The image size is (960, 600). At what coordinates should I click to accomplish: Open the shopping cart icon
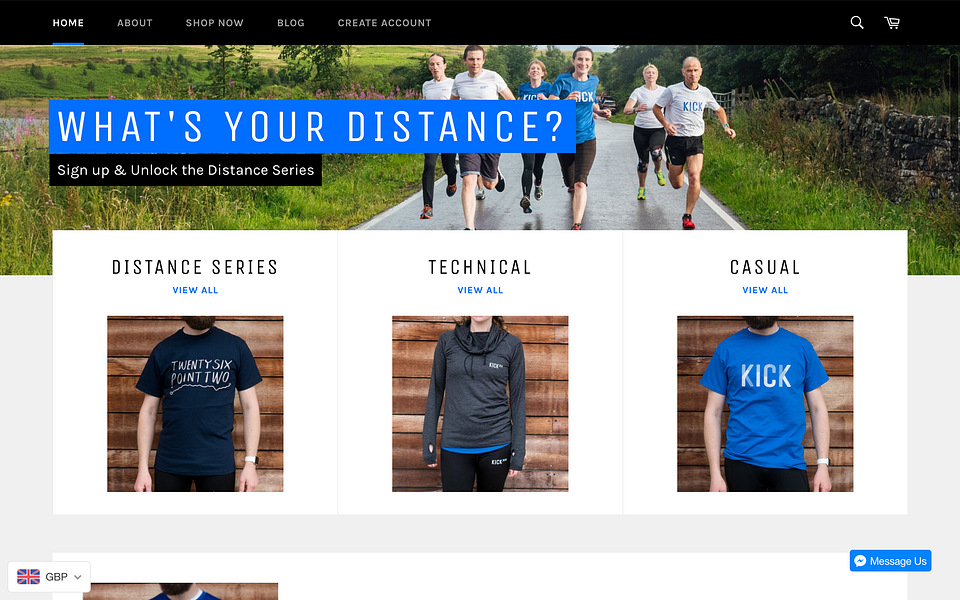(891, 23)
